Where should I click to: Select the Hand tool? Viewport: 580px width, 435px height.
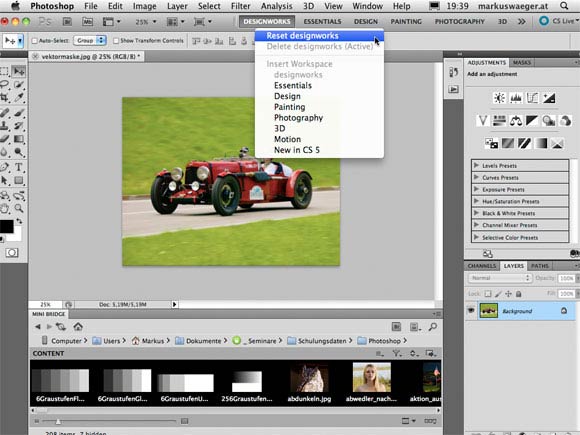[x=4, y=209]
